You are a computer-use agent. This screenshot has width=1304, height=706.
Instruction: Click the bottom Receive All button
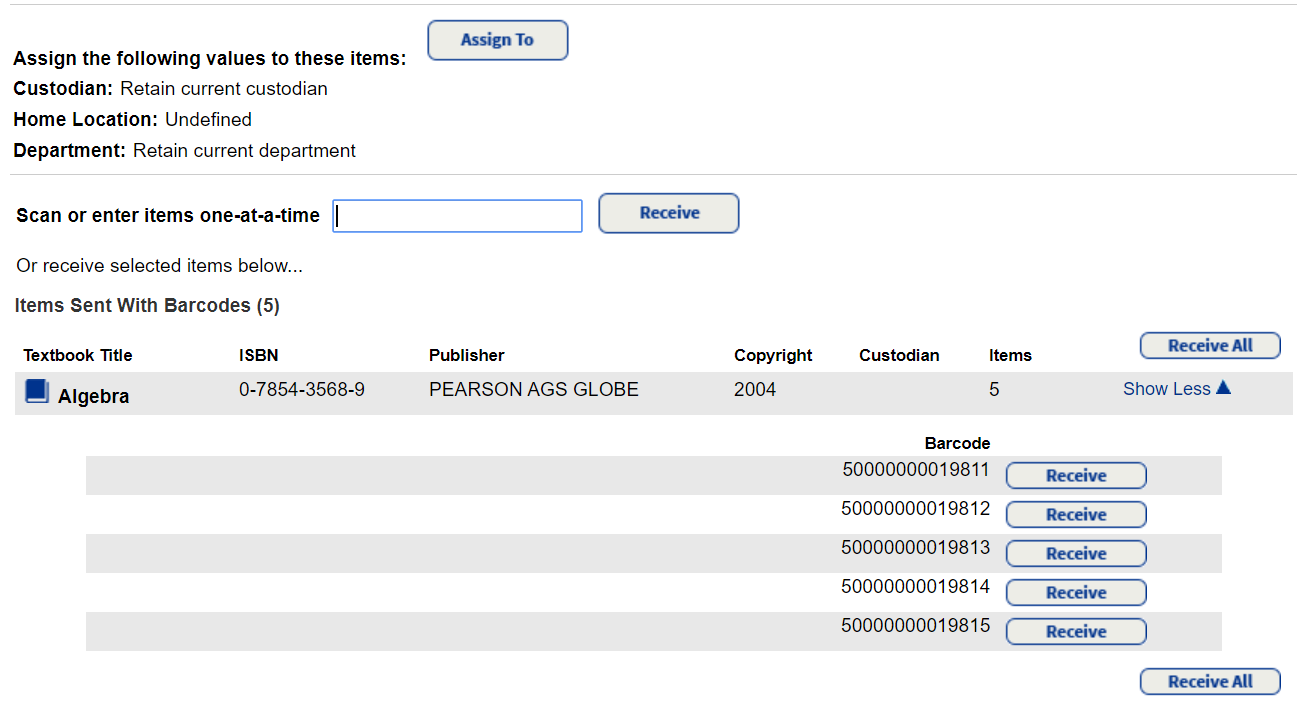(1210, 681)
